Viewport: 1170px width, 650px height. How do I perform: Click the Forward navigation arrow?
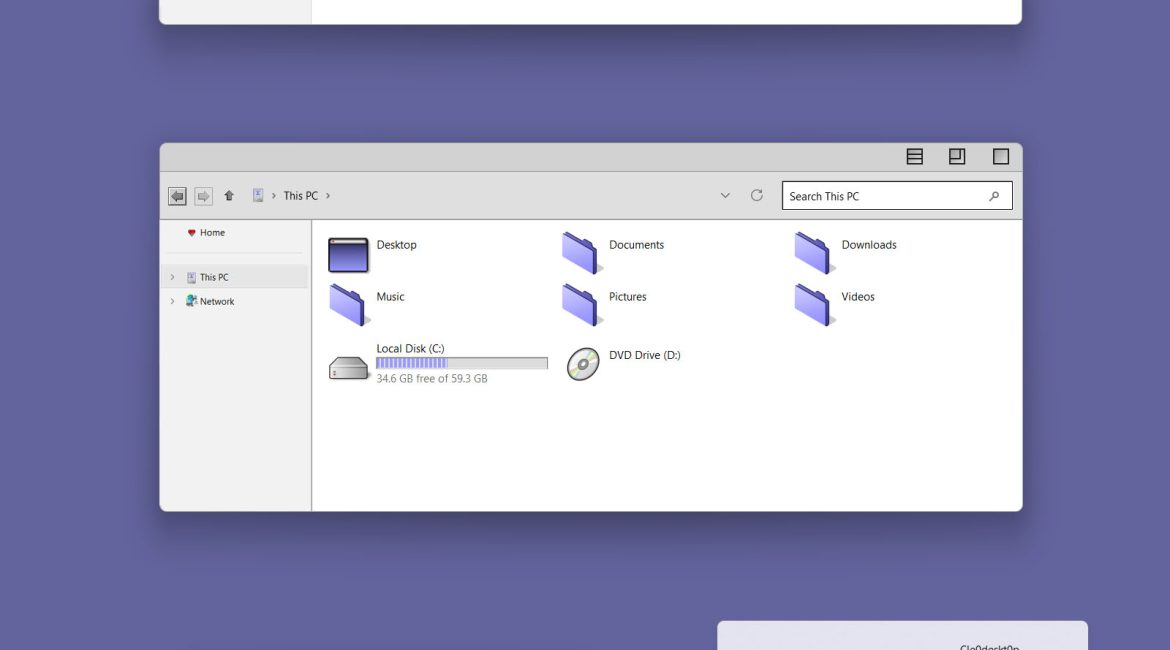[203, 196]
